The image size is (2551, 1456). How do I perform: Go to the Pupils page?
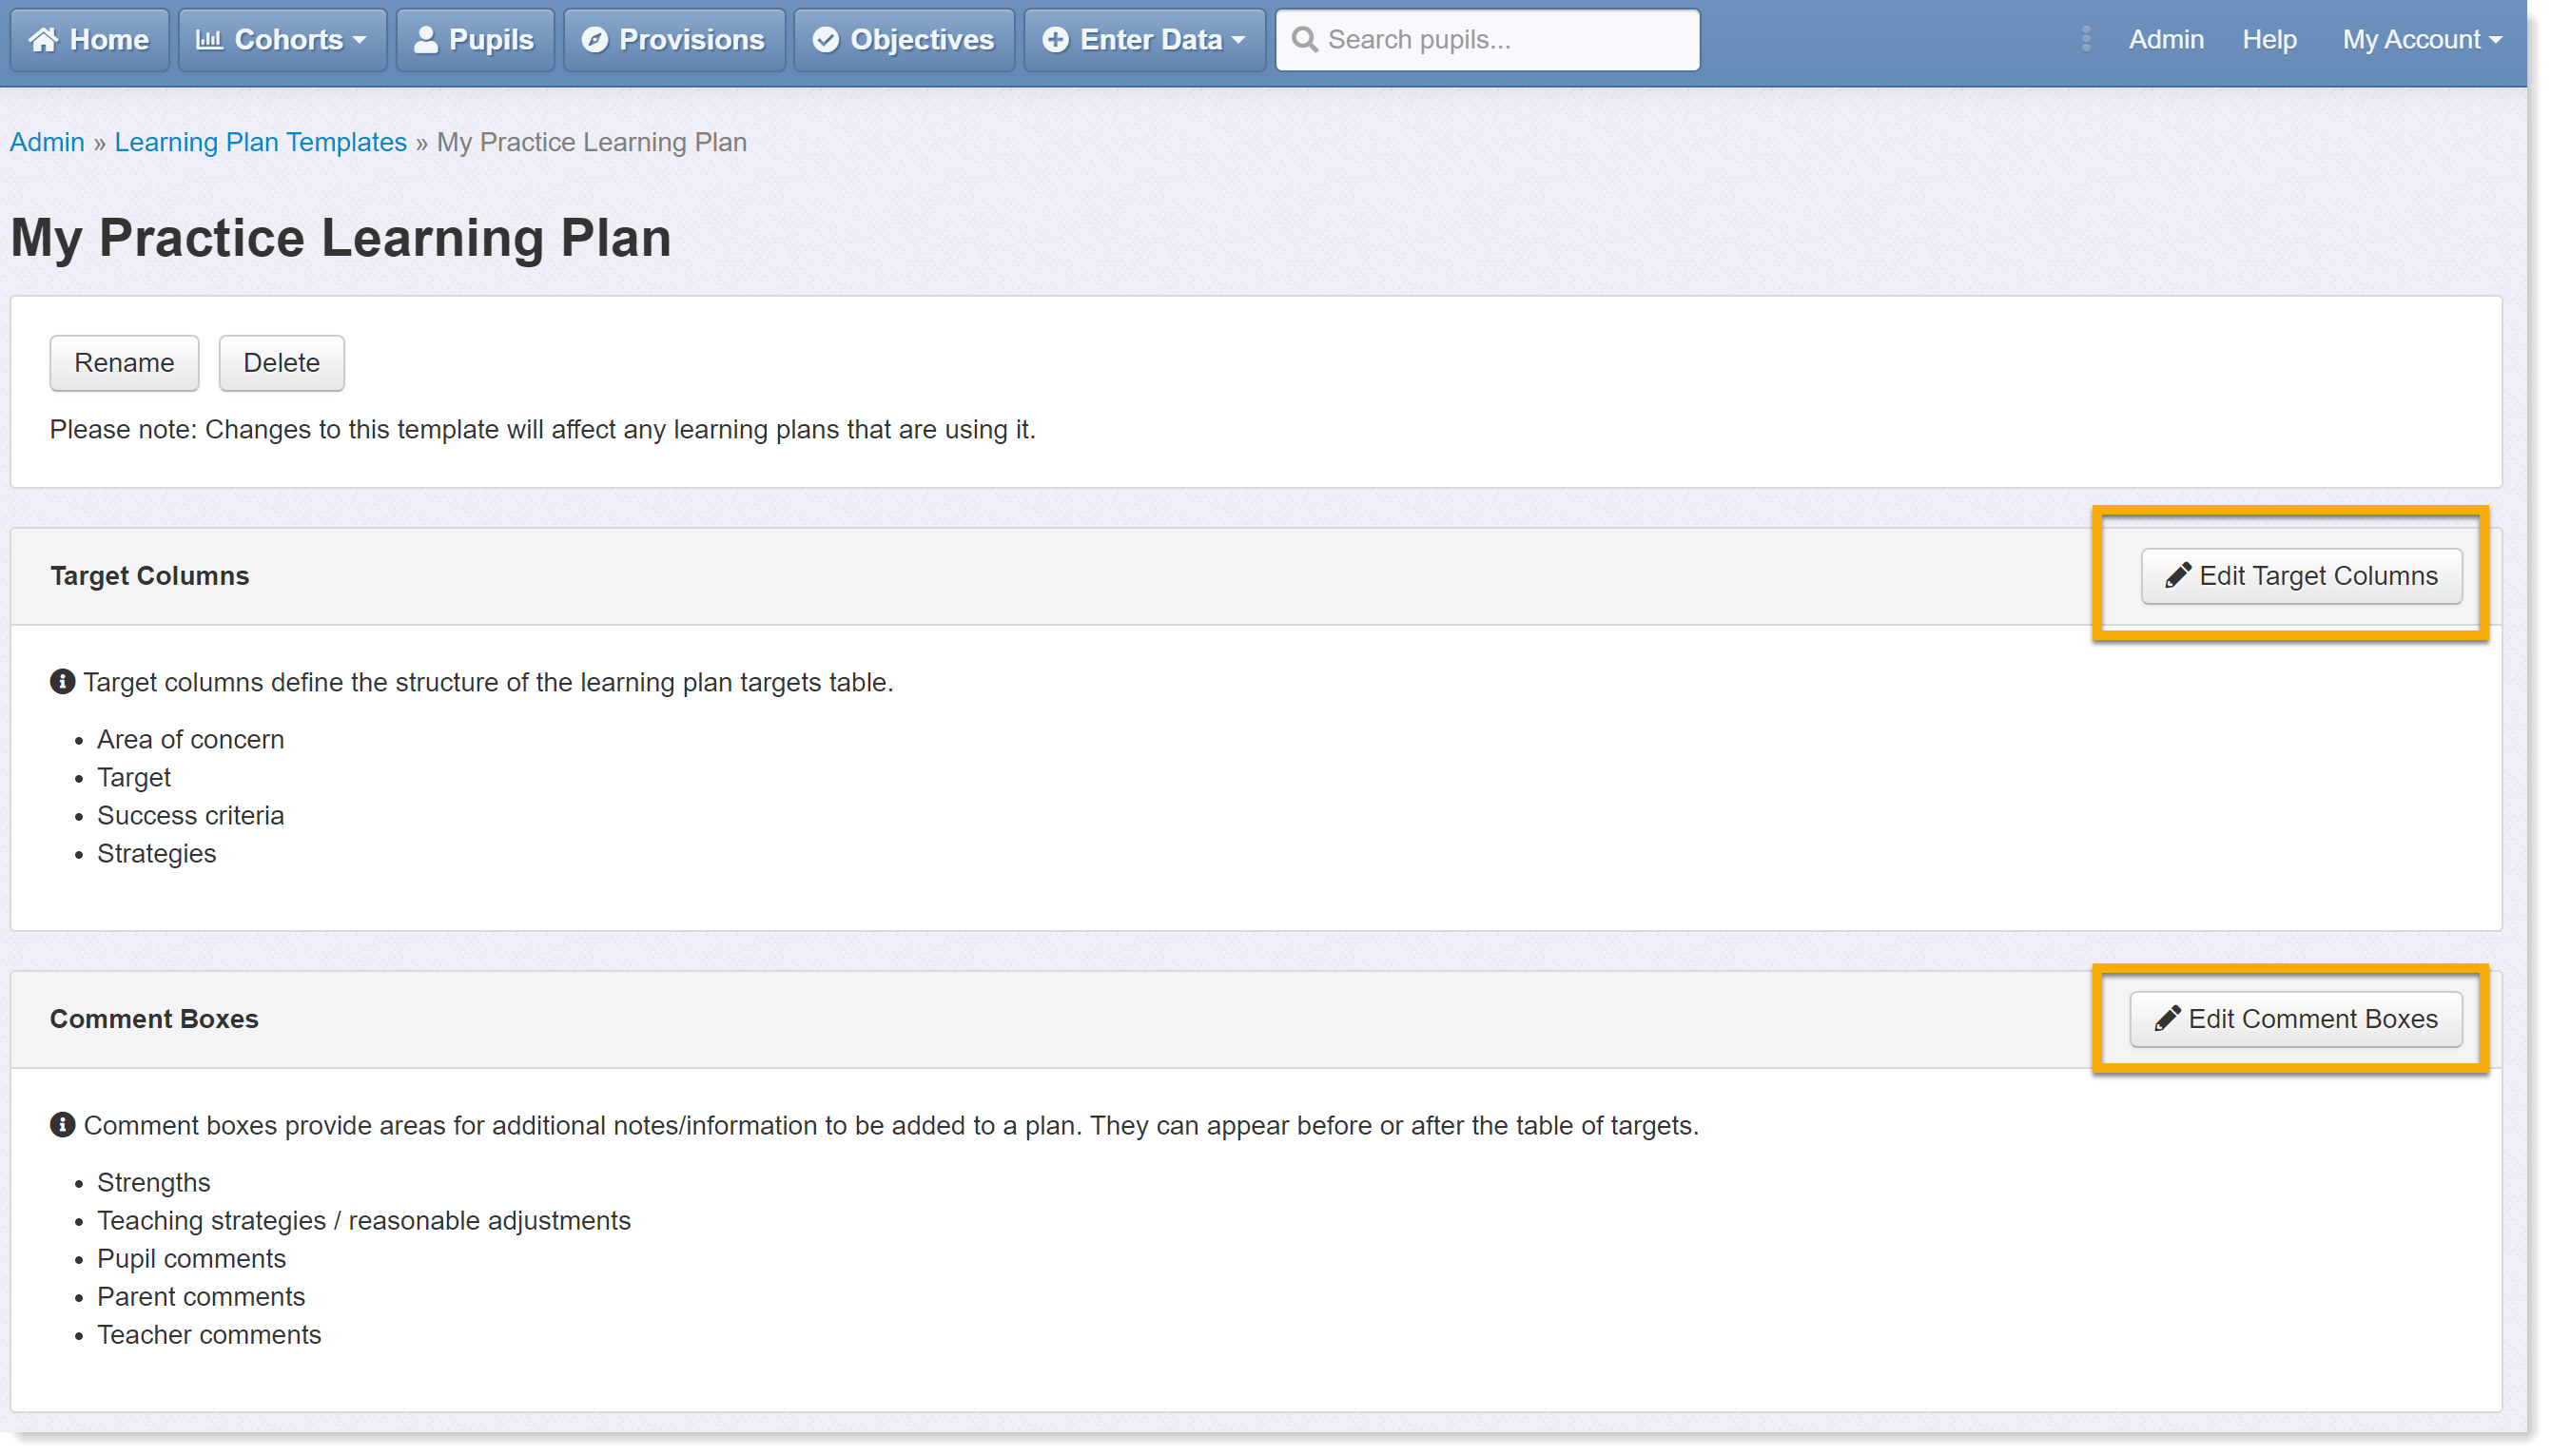(x=475, y=40)
